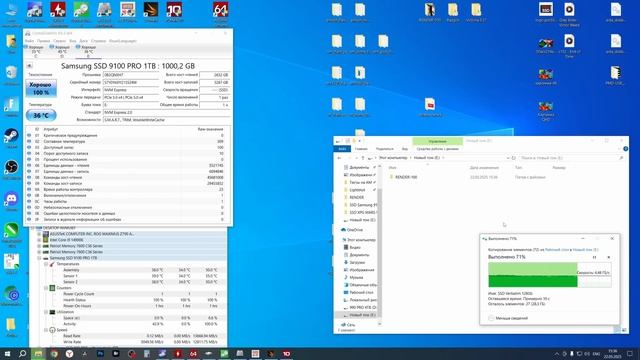The height and width of the screenshot is (360, 640).
Task: Open Диск menu in CrystalDiskInfo
Action: 83,41
